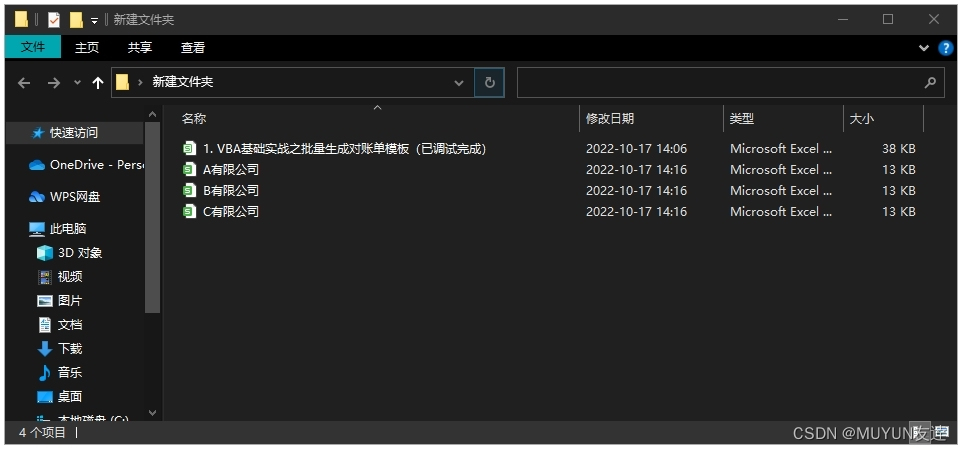Expand the address bar history dropdown
Viewport: 963px width, 451px height.
pos(458,82)
